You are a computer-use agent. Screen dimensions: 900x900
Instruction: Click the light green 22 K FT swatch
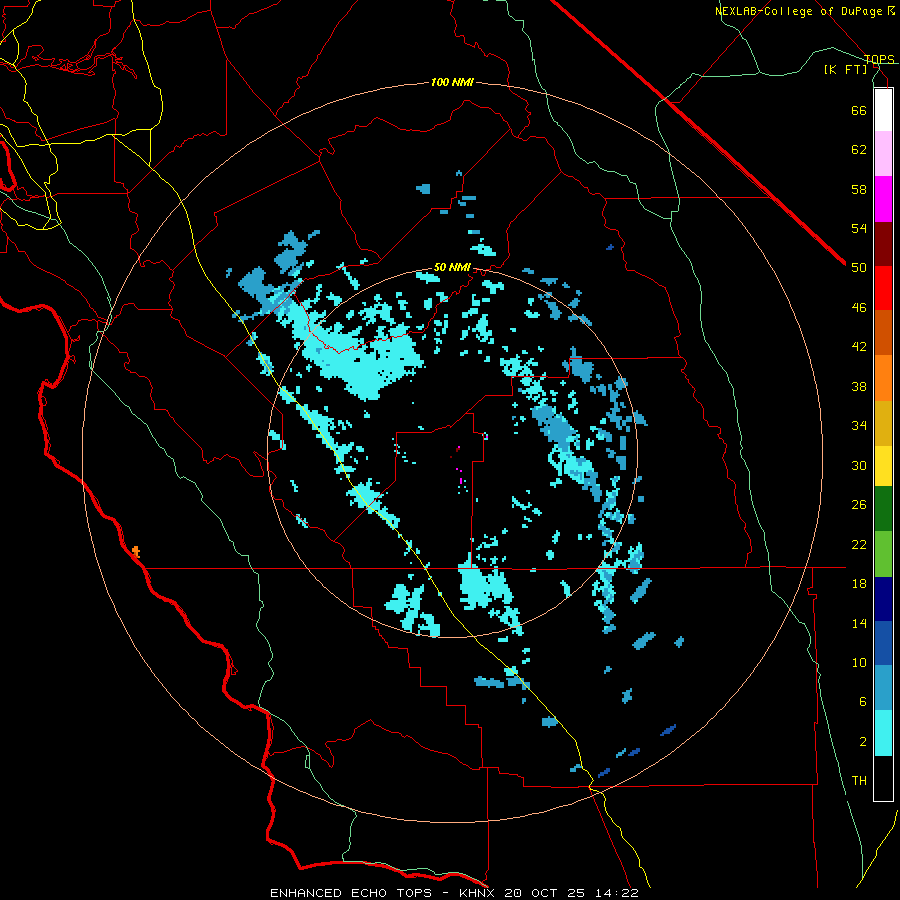883,554
